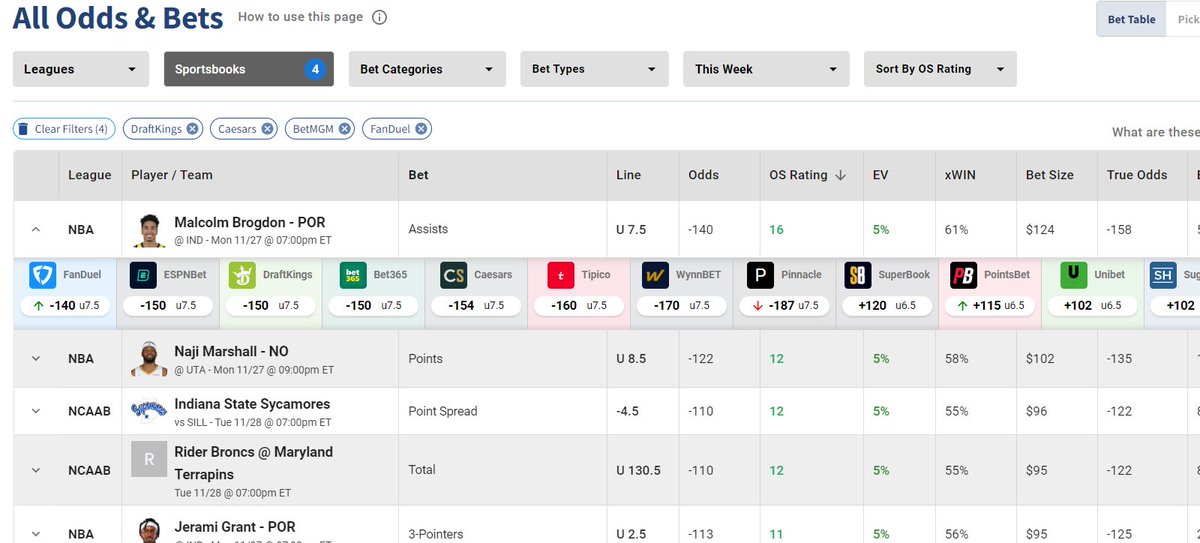Switch to the Bet Table tab
1200x543 pixels.
pos(1131,19)
